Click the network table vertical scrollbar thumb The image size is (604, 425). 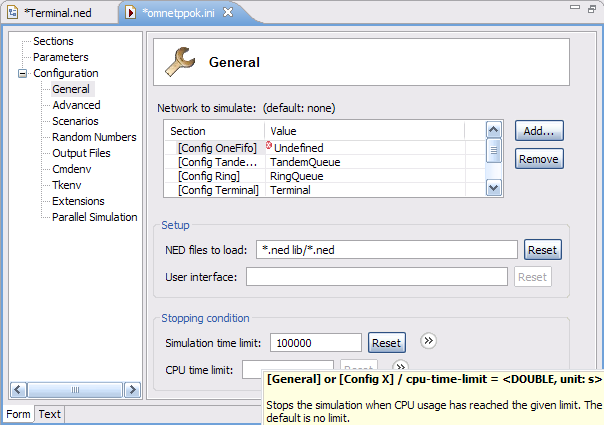click(494, 151)
